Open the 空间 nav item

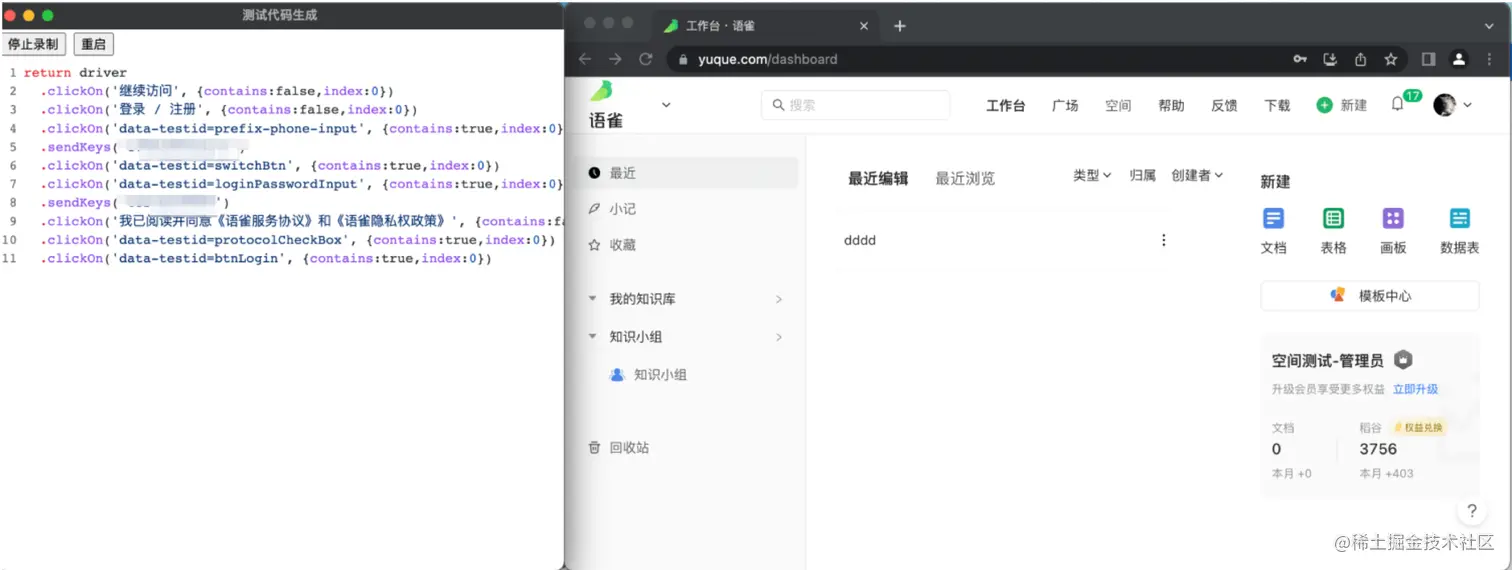(x=1118, y=105)
